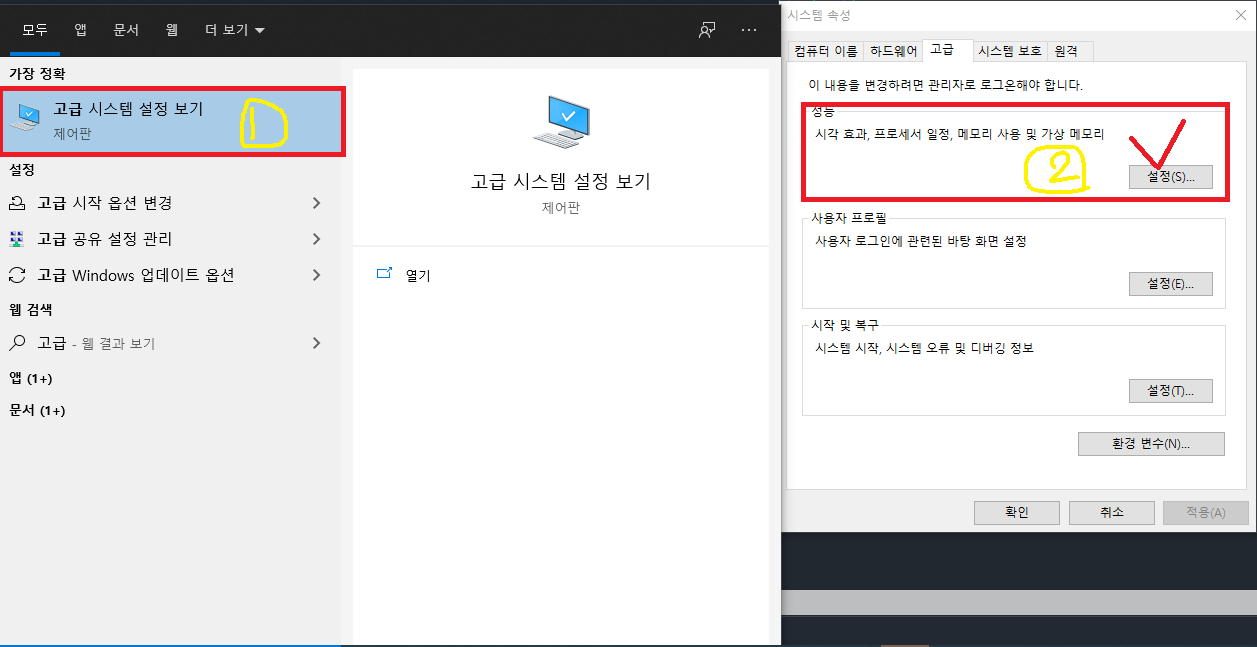
Task: Select the 모두 search filter tab
Action: 35,30
